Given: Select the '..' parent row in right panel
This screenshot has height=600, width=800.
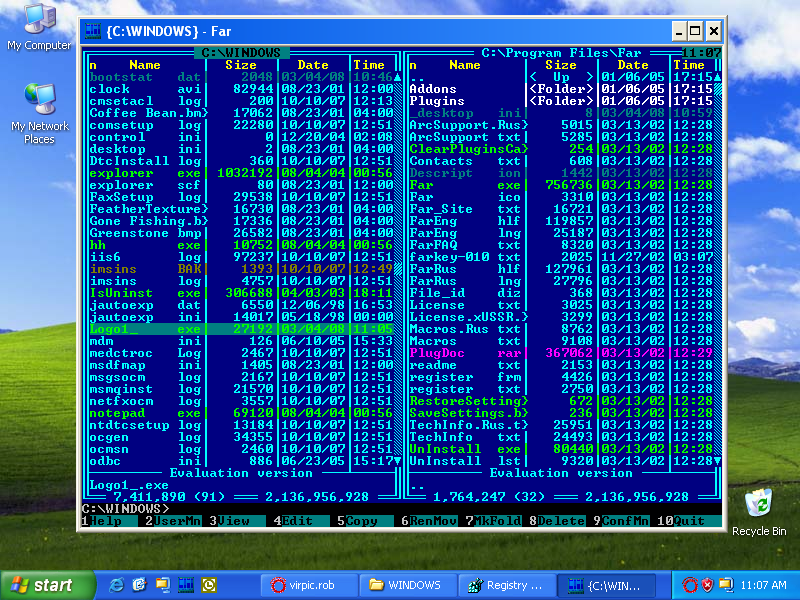Looking at the screenshot, I should (x=562, y=77).
